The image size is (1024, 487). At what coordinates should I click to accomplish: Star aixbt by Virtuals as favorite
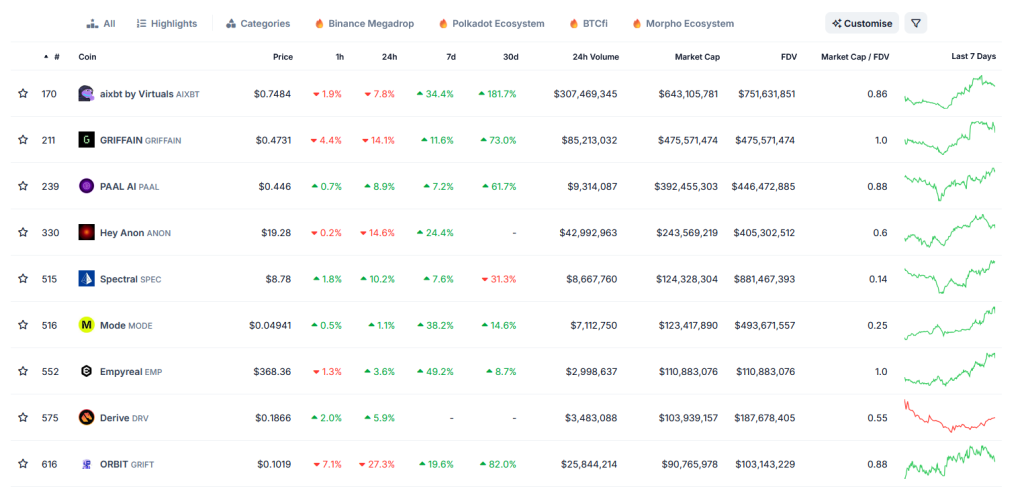click(x=23, y=93)
